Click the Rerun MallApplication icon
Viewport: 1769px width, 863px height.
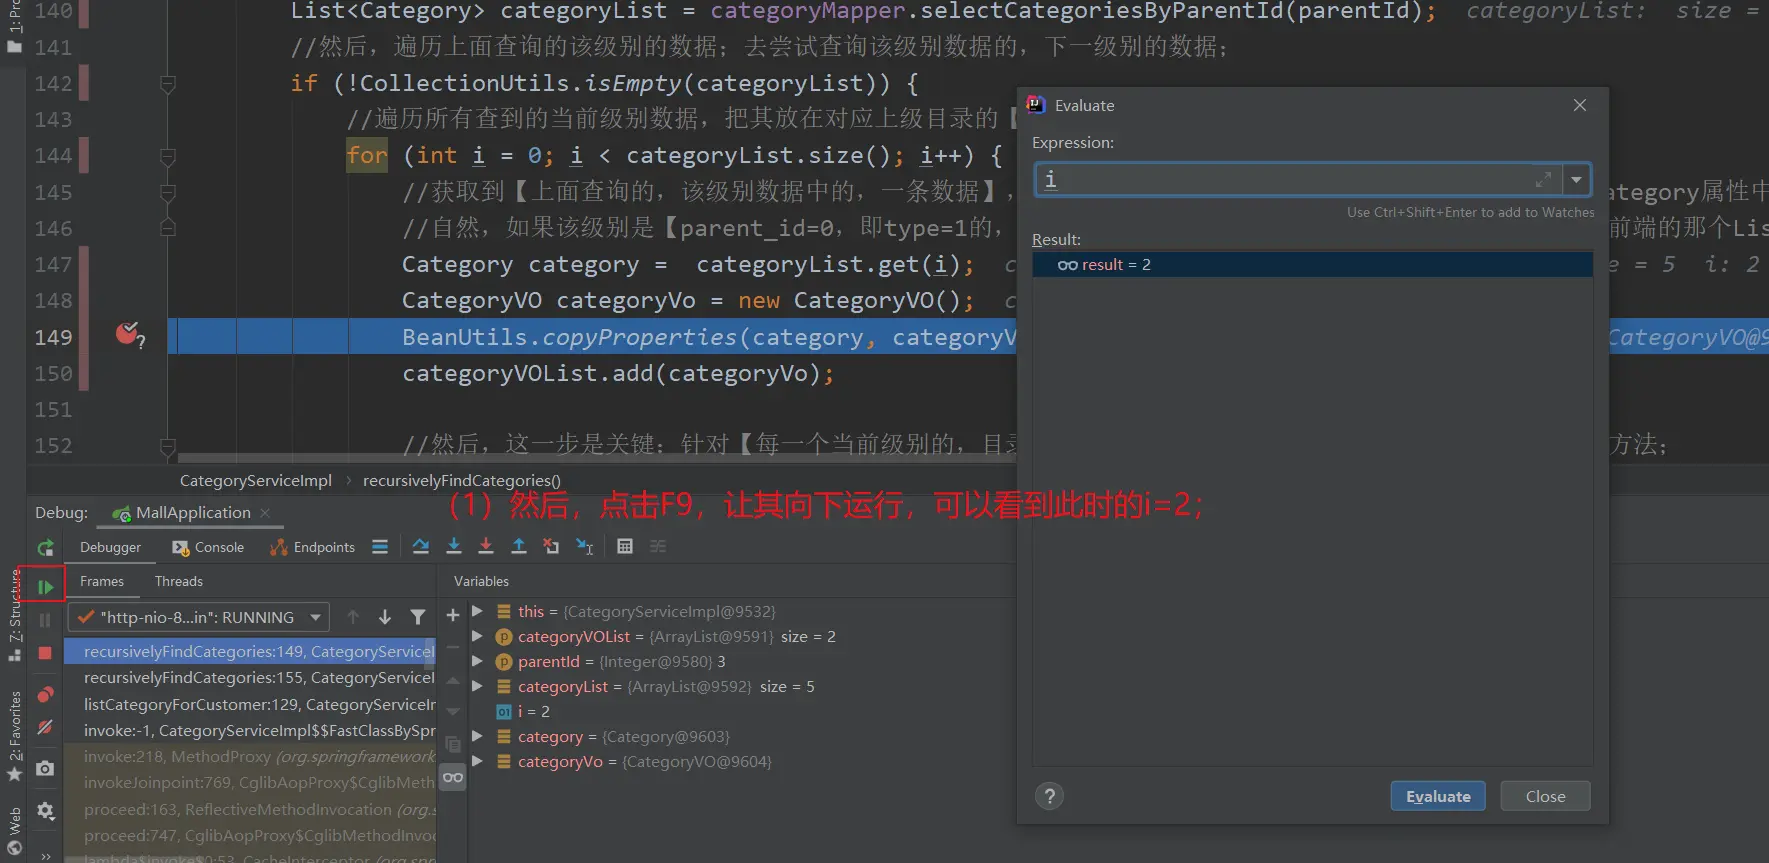click(x=45, y=548)
